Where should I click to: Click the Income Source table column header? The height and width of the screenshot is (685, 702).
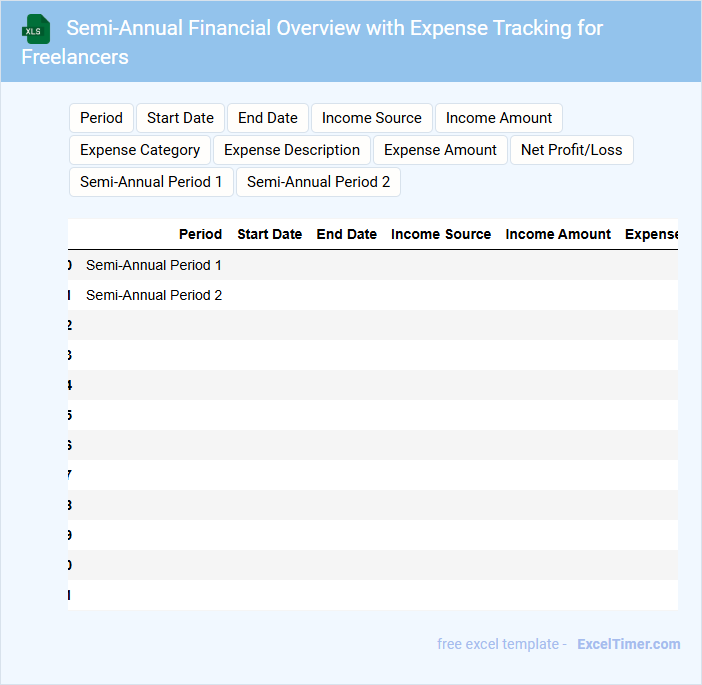coord(441,234)
